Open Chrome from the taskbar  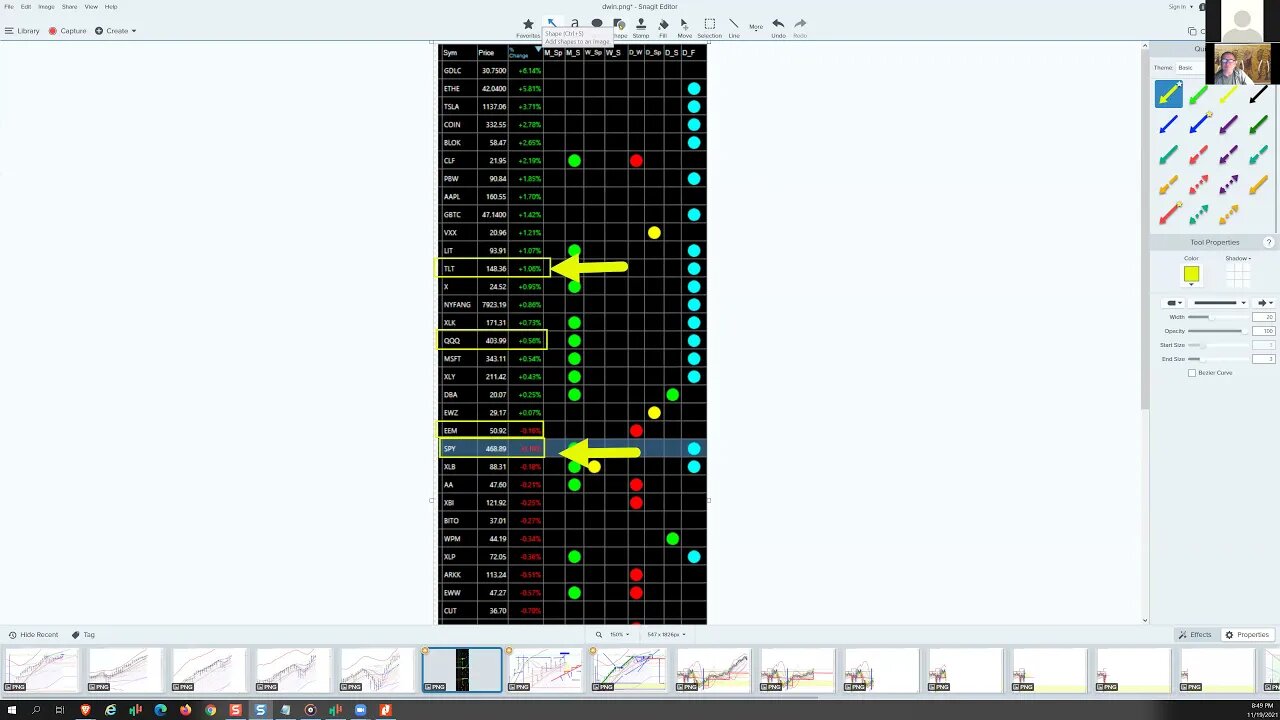coord(210,710)
